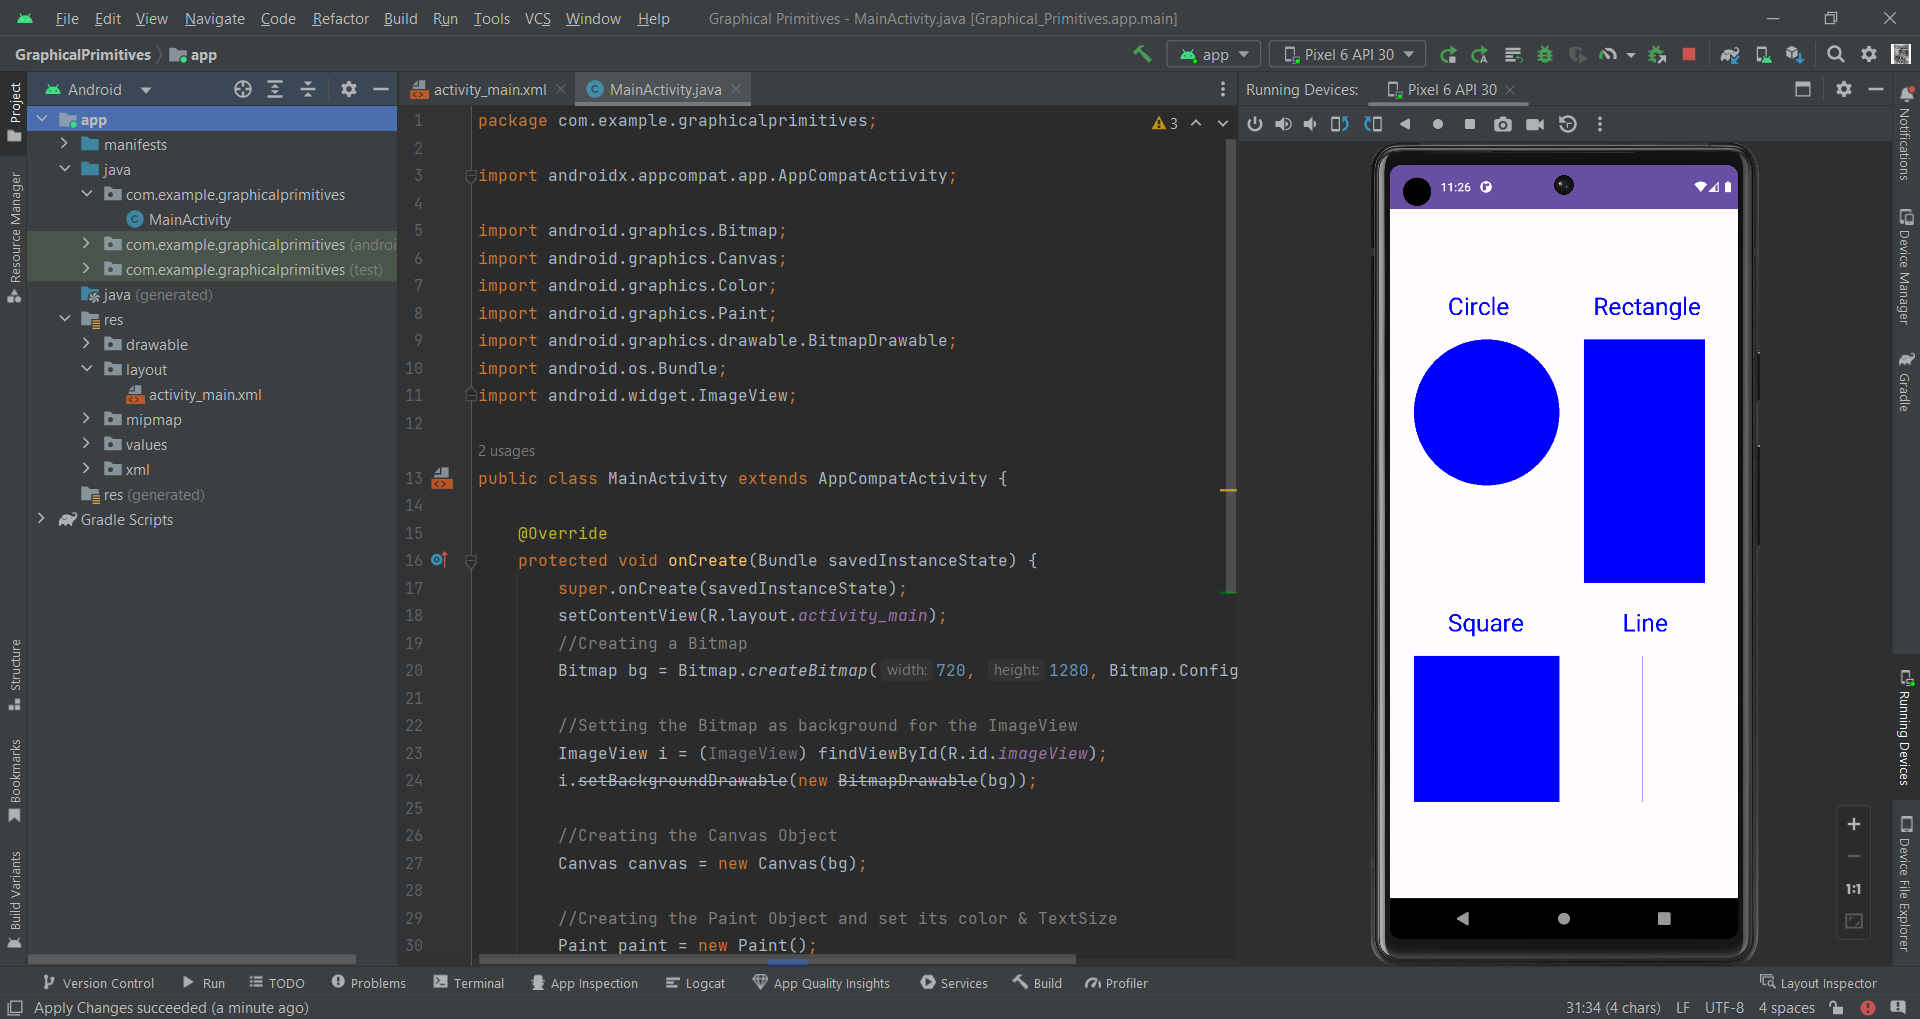Power off the virtual device
This screenshot has height=1019, width=1920.
coord(1255,124)
